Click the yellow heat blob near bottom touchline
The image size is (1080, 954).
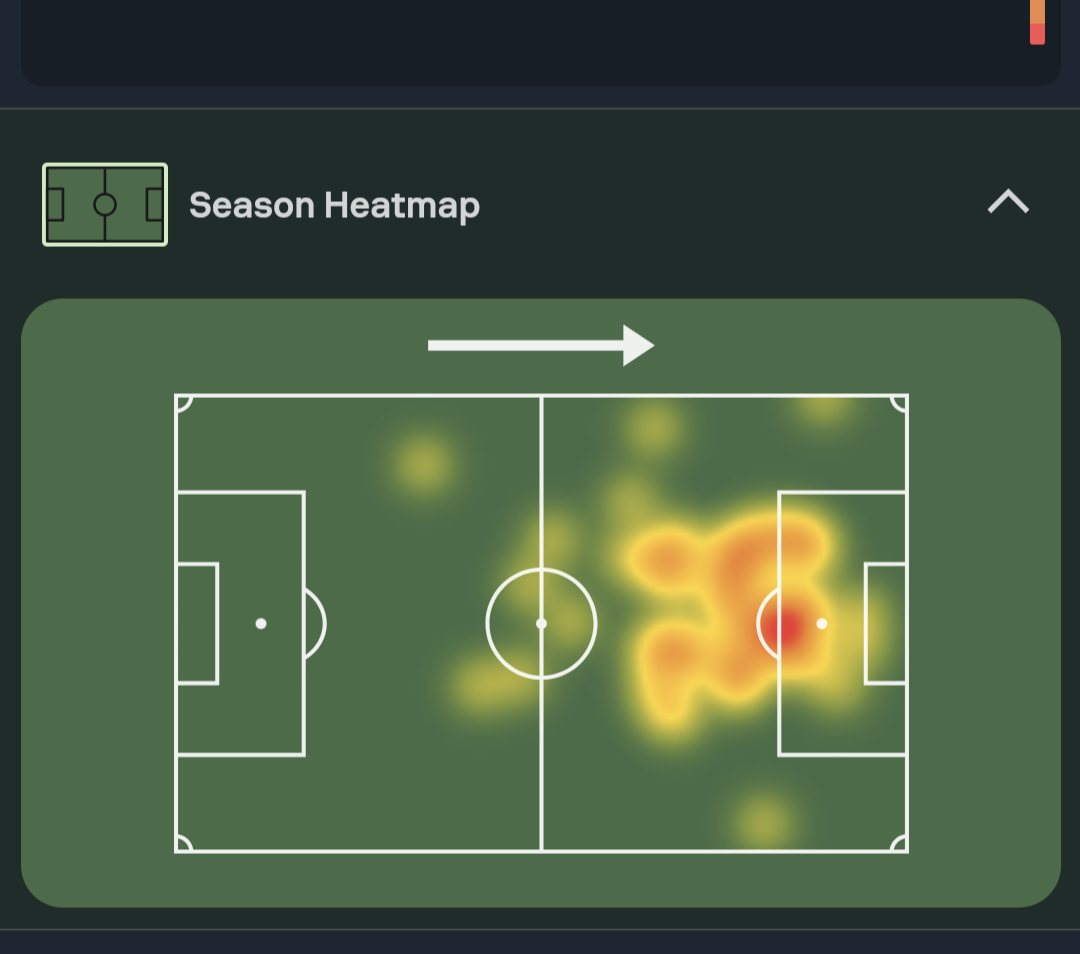point(764,820)
